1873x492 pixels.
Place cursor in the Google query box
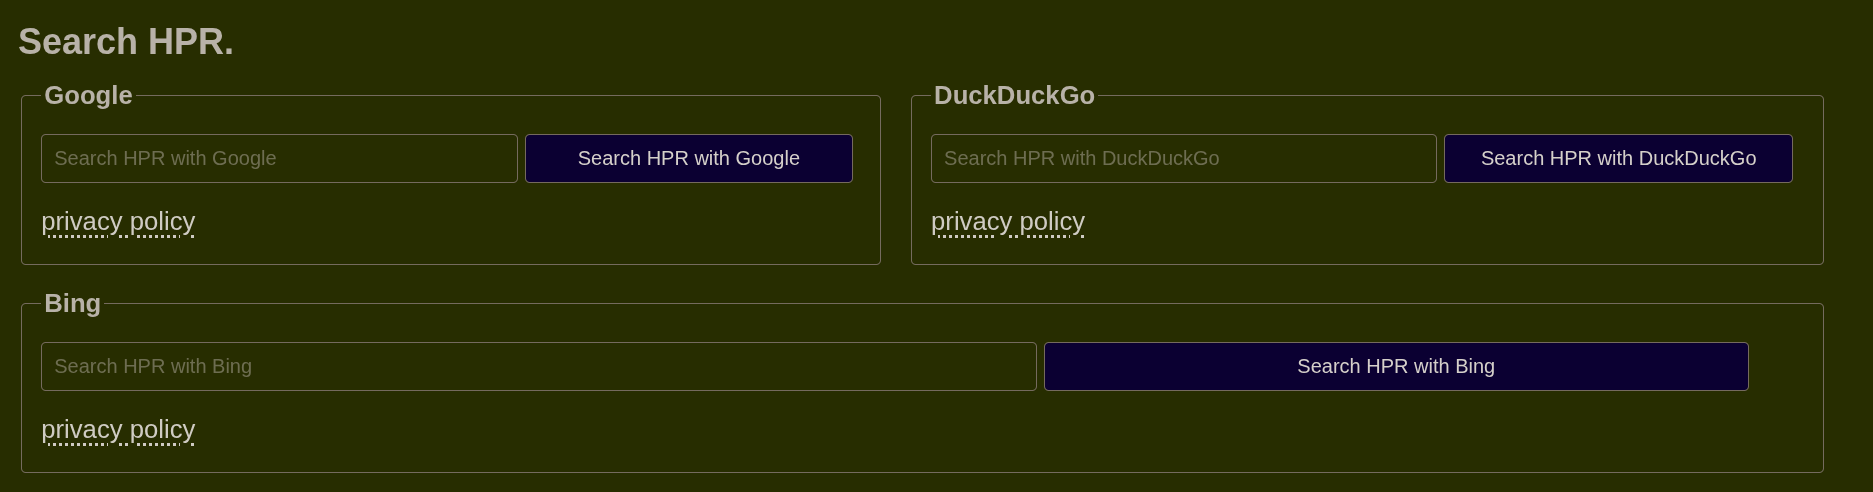click(x=279, y=158)
